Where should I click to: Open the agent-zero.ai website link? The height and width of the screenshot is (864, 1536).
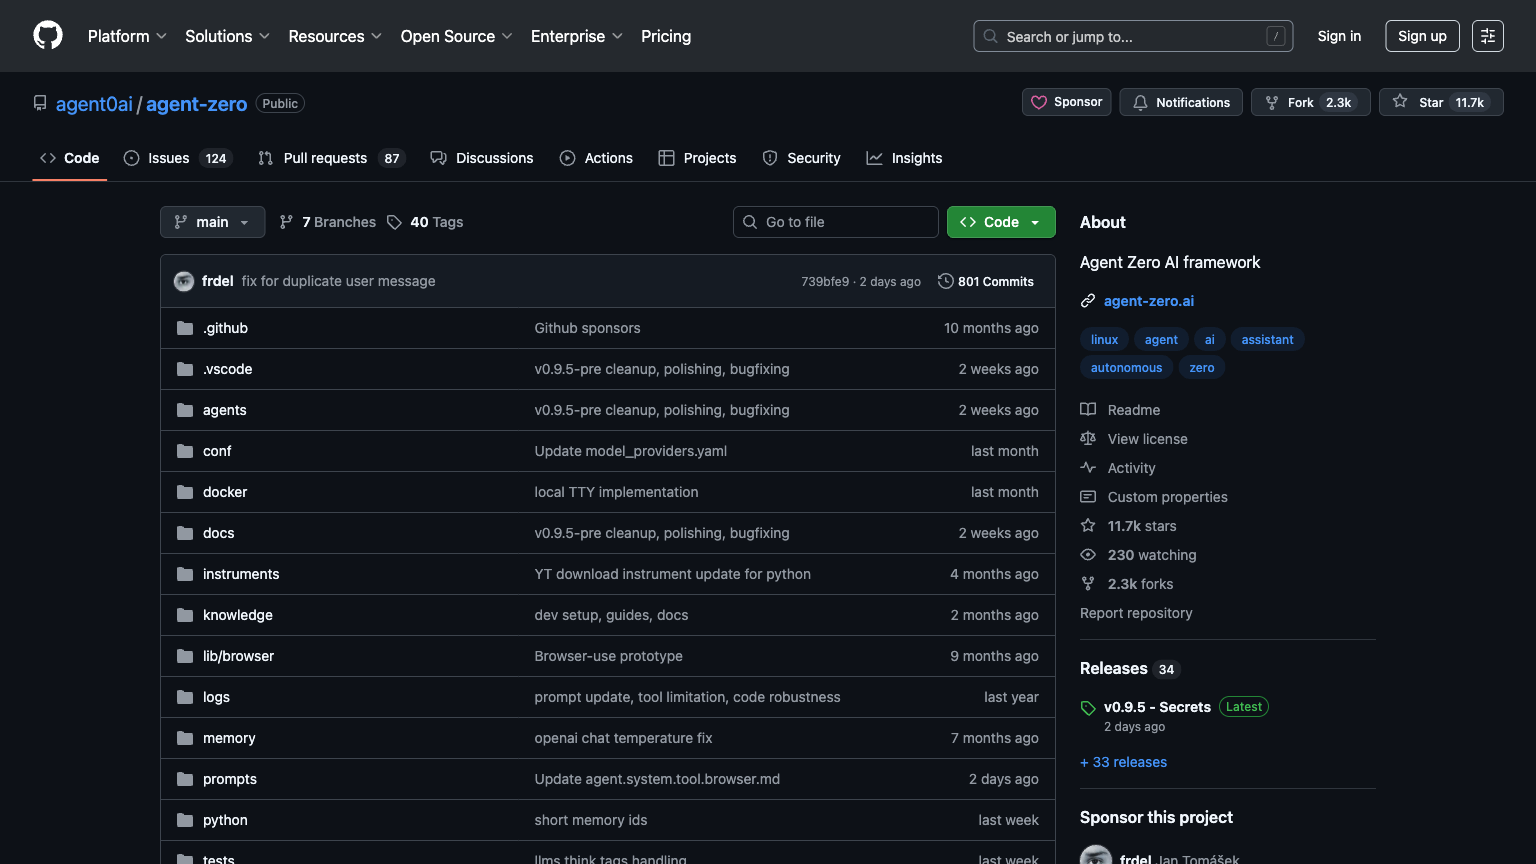click(1148, 301)
